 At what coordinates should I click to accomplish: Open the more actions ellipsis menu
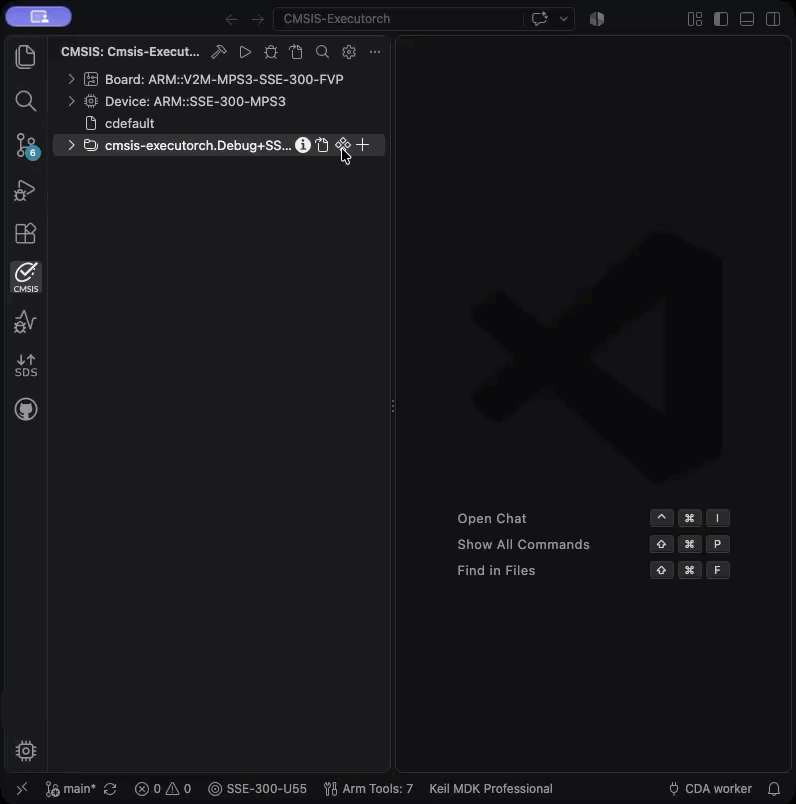[375, 52]
